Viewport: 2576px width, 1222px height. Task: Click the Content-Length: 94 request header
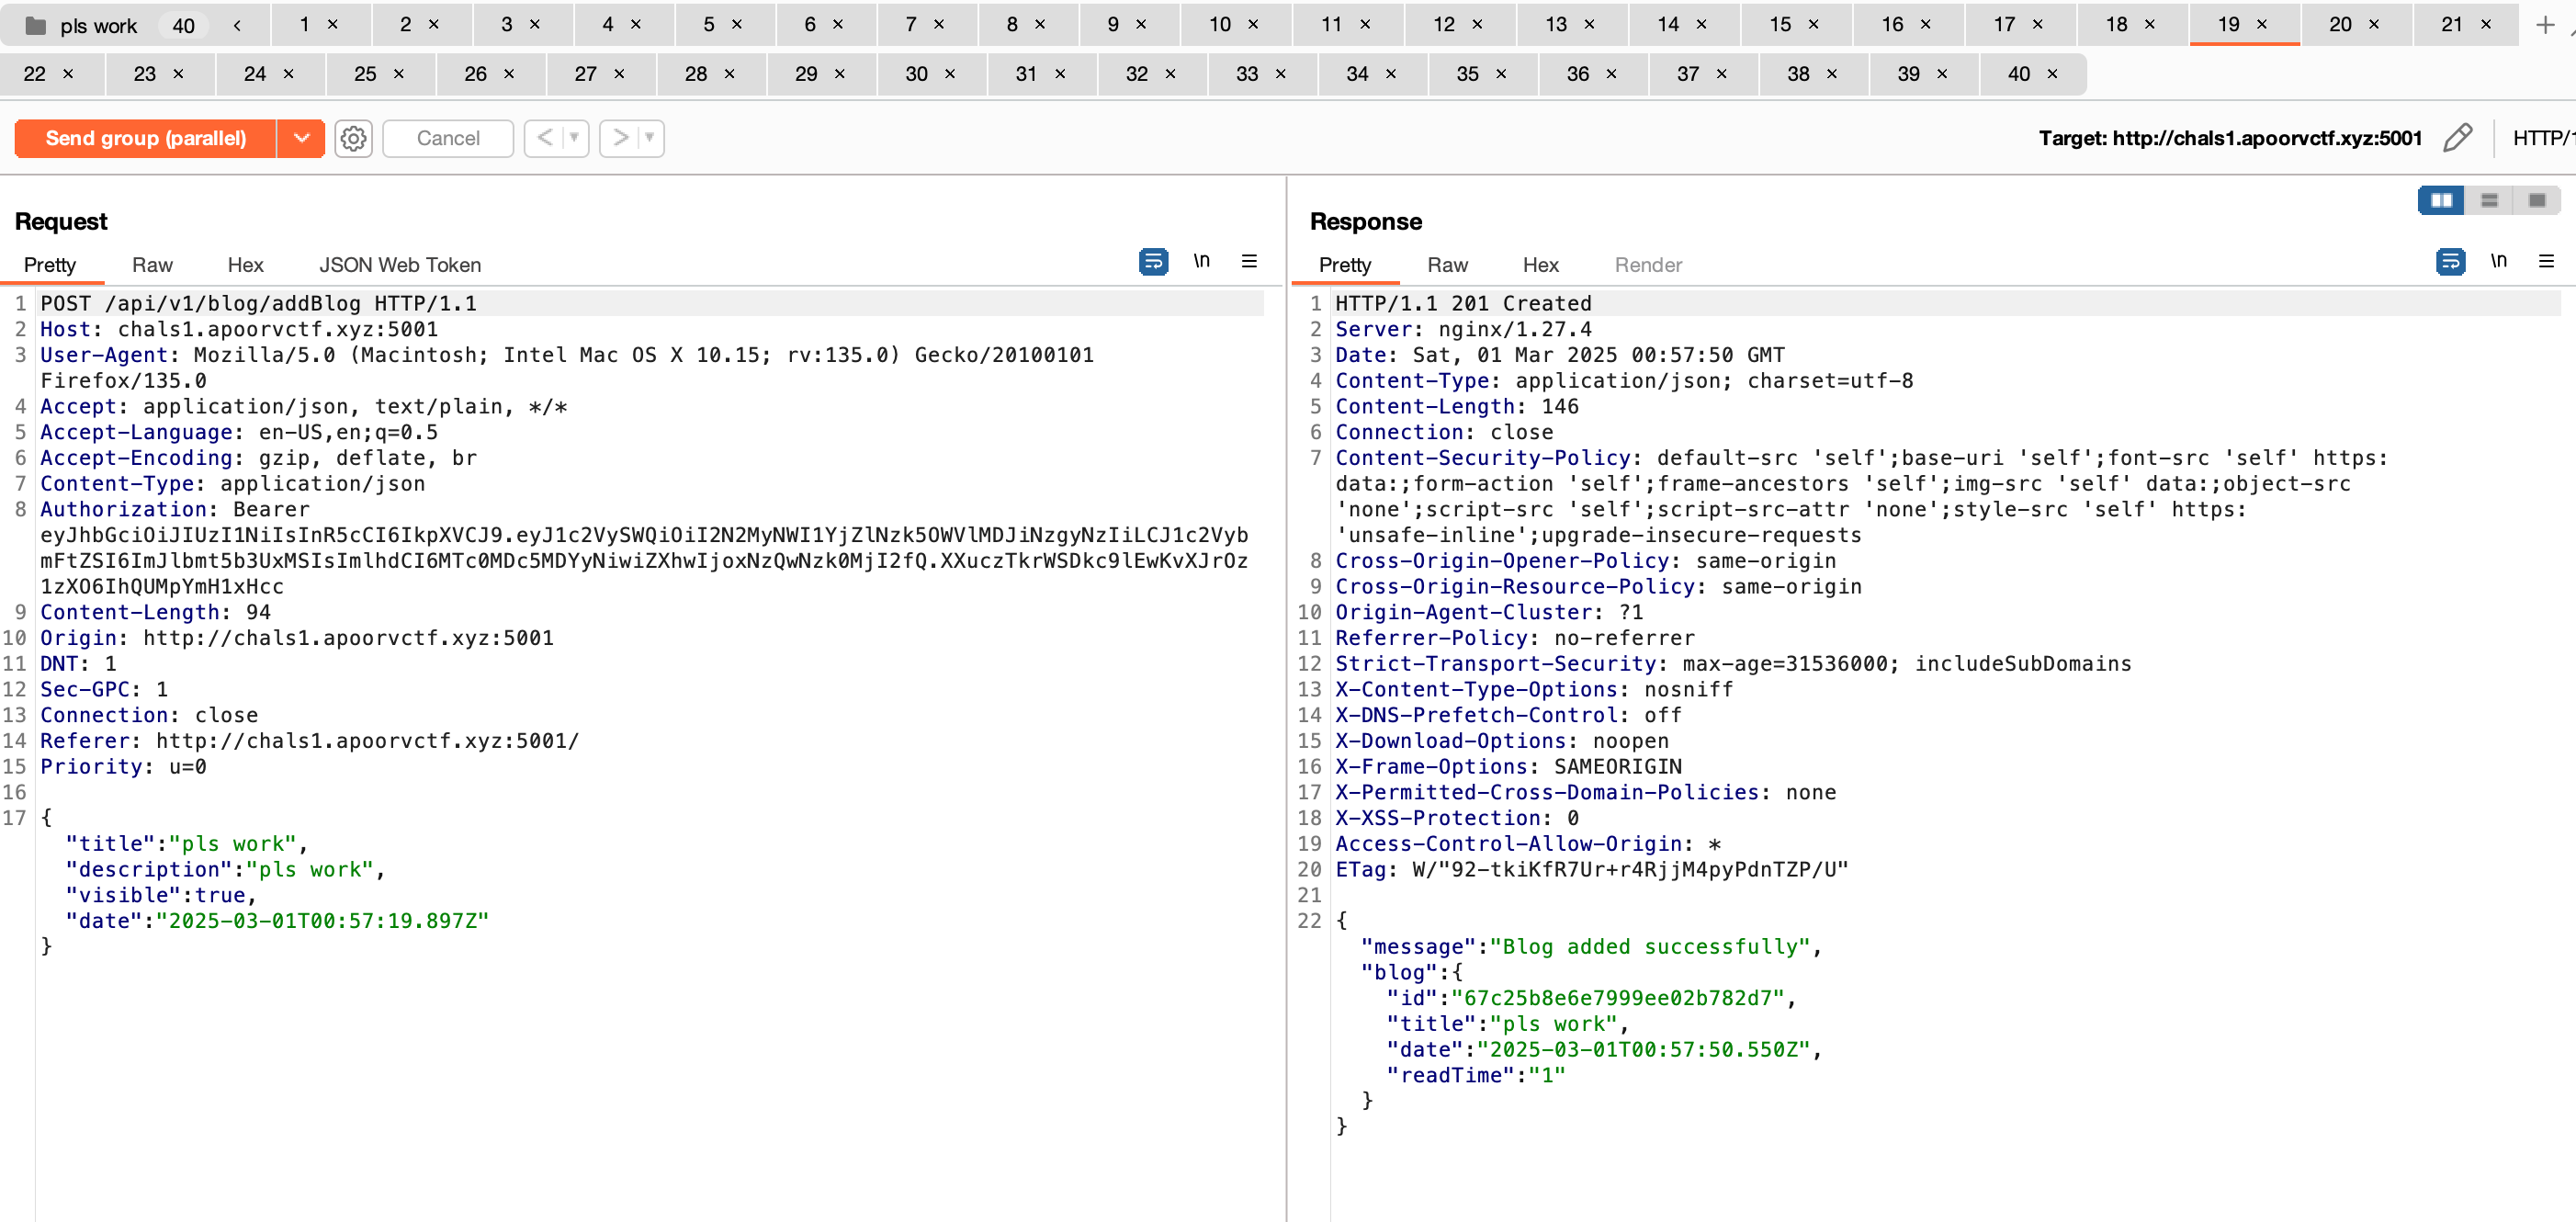click(155, 612)
